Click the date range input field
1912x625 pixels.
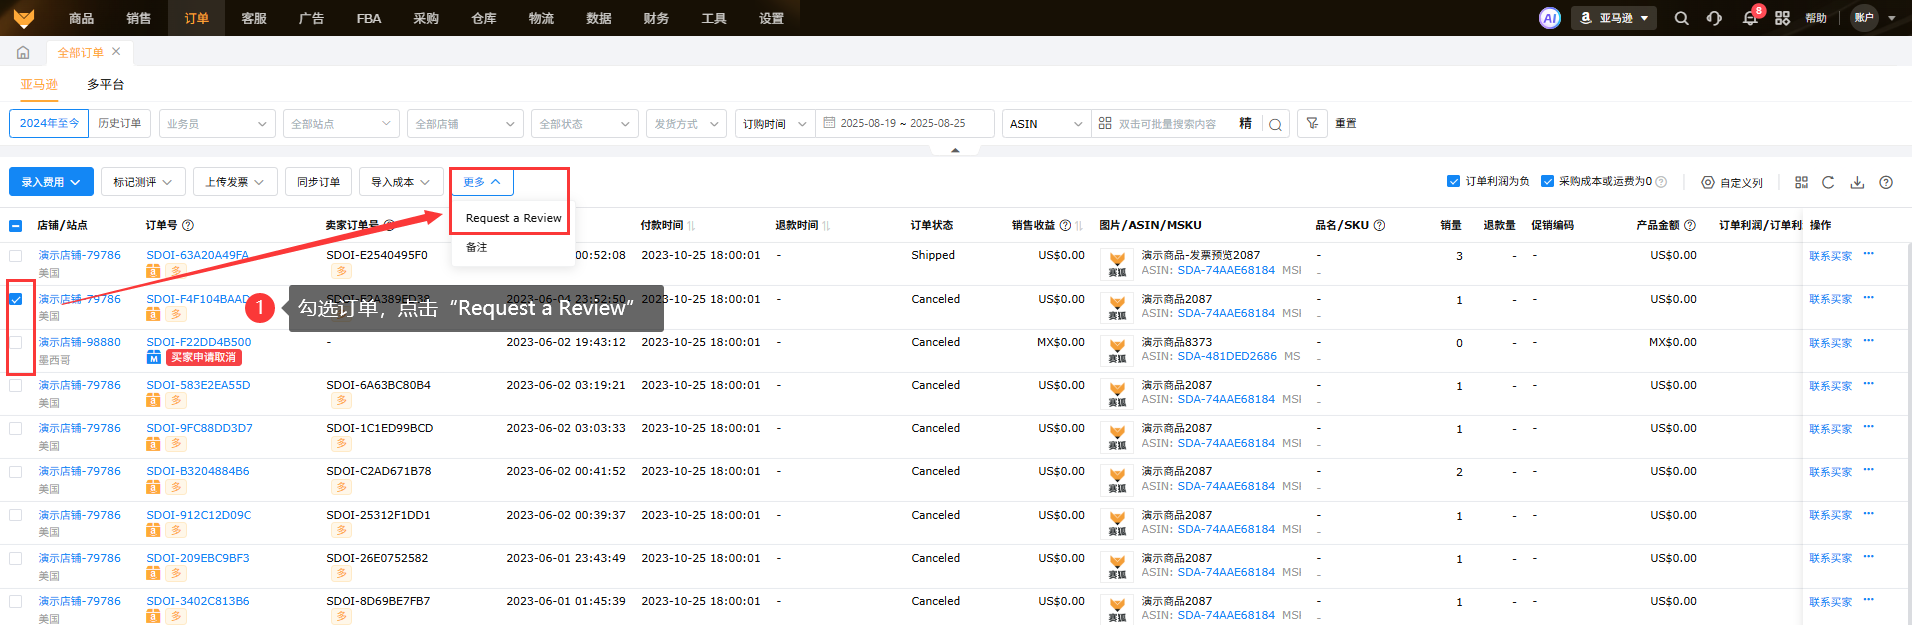click(x=903, y=124)
